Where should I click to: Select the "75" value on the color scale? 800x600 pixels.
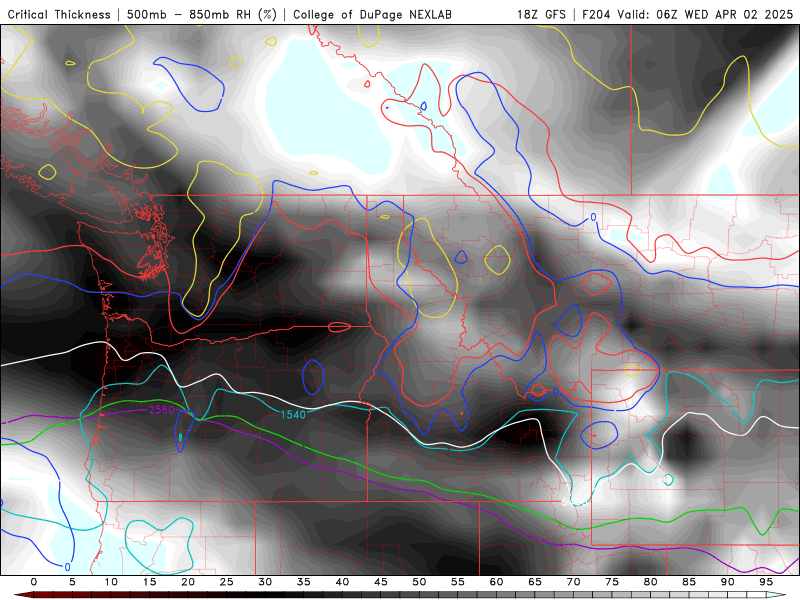[x=612, y=582]
